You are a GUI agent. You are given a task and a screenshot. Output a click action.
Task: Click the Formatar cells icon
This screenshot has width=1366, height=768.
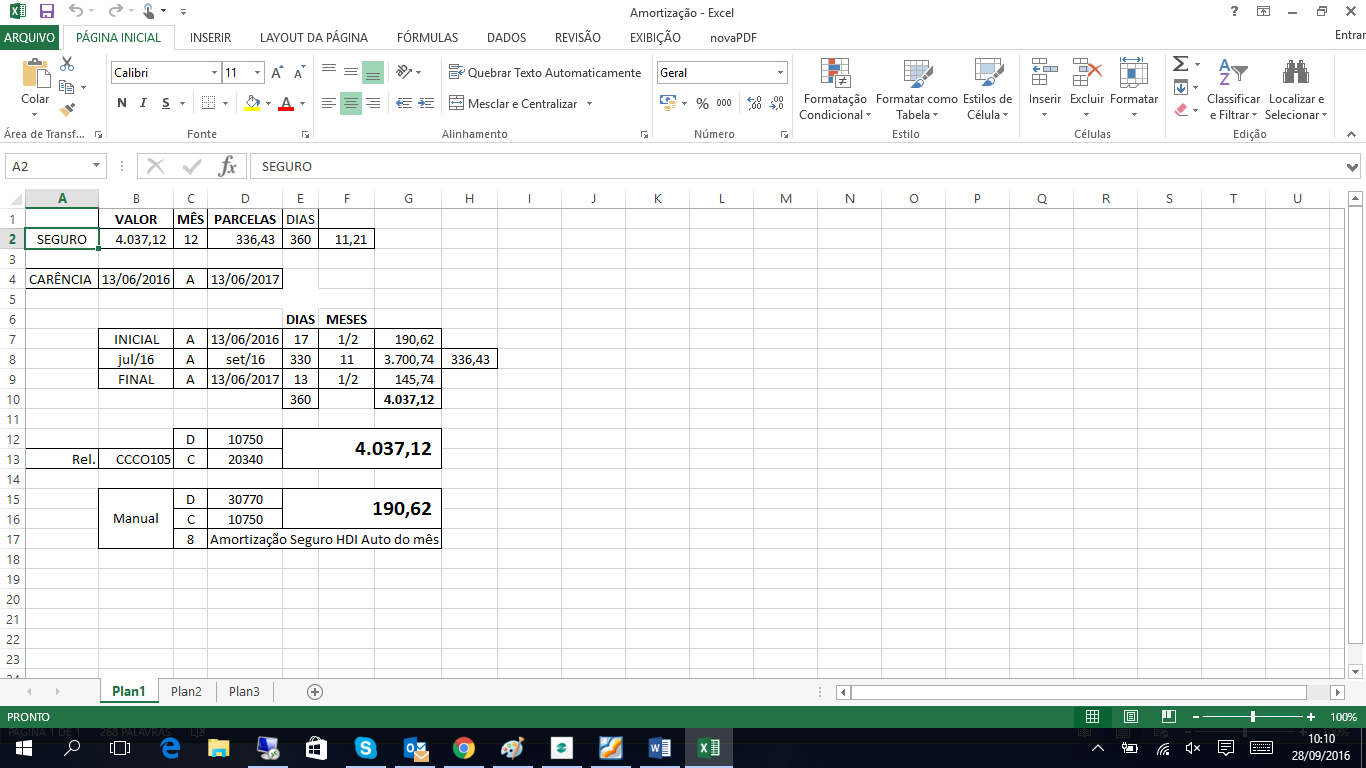coord(1134,73)
